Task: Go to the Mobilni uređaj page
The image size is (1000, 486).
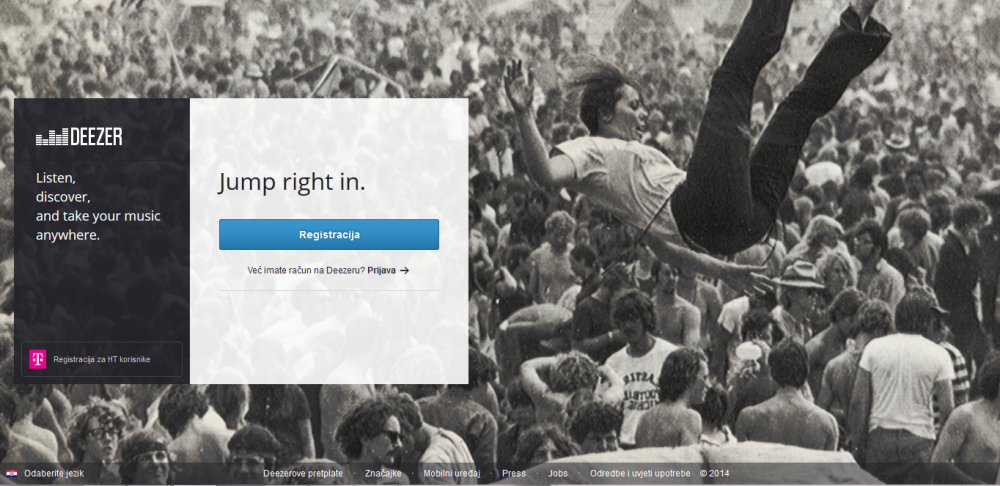Action: (x=452, y=473)
